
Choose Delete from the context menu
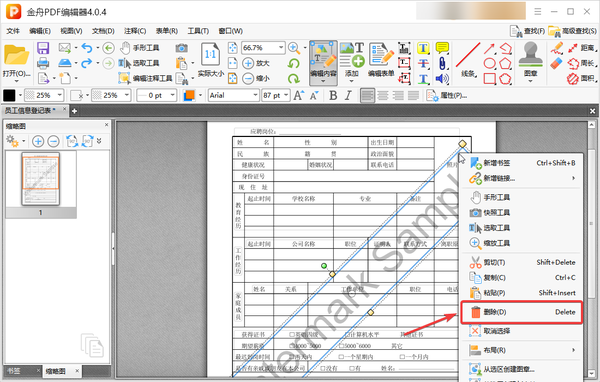click(x=522, y=312)
